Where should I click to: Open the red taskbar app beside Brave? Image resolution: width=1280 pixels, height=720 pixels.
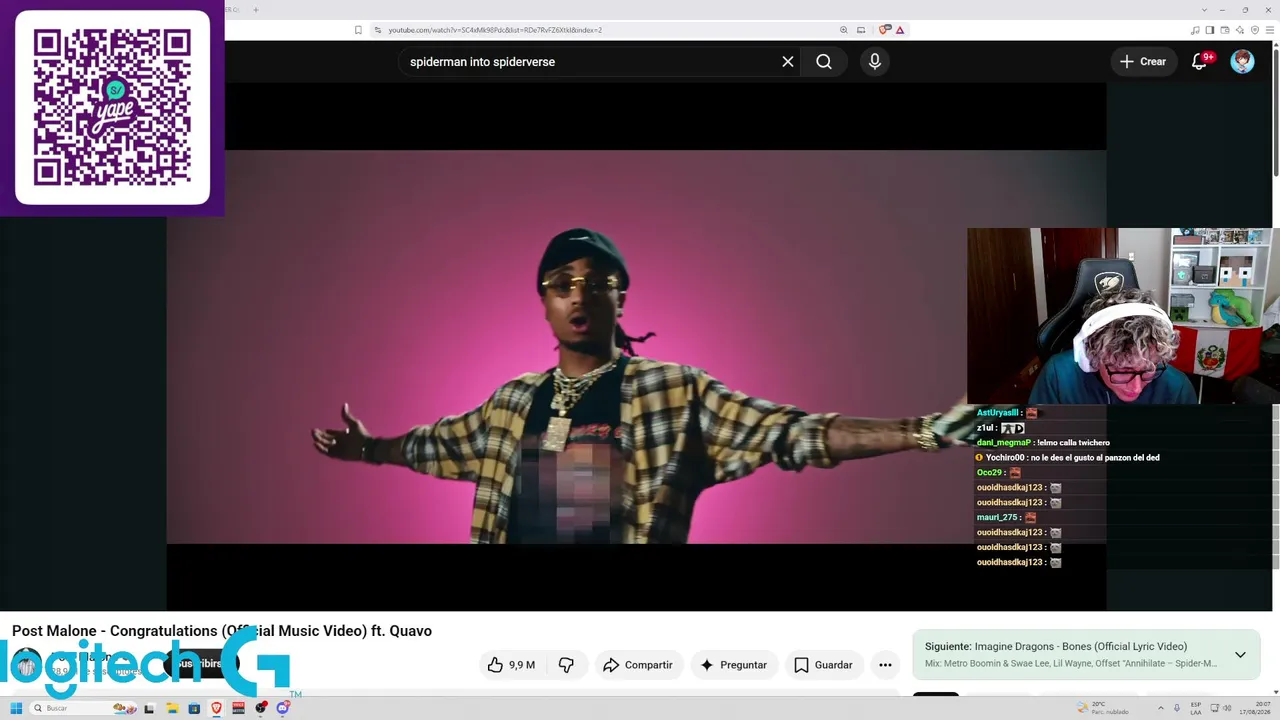pos(238,708)
